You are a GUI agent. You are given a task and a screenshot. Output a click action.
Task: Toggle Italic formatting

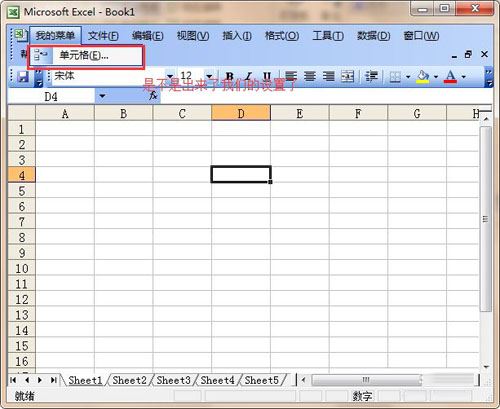[x=248, y=77]
